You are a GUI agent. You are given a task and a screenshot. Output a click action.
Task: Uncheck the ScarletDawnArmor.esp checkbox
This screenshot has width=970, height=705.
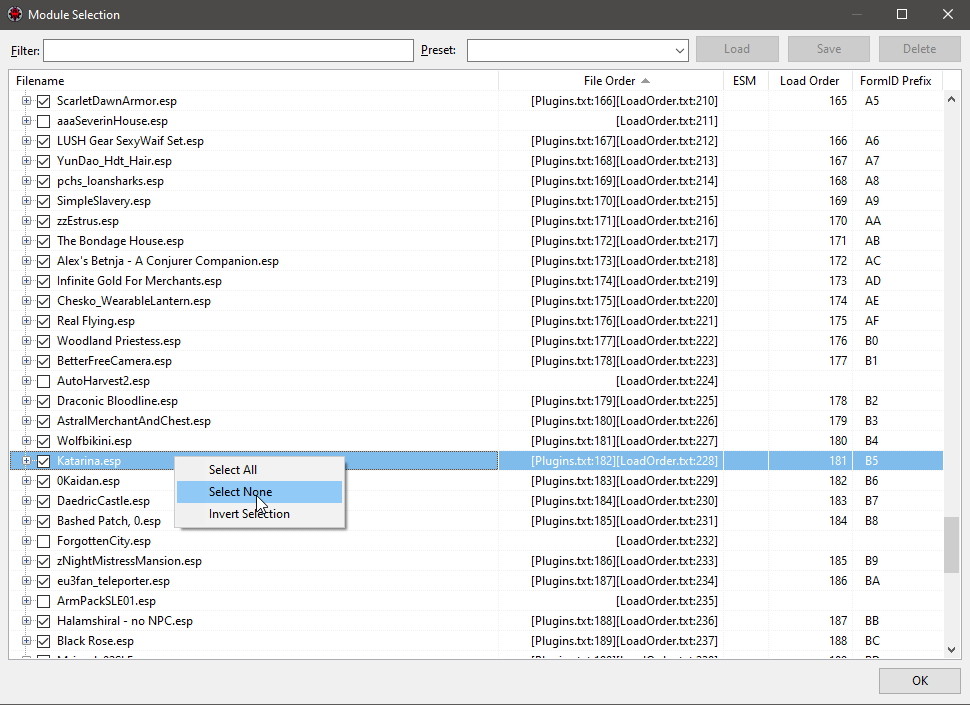(x=43, y=101)
